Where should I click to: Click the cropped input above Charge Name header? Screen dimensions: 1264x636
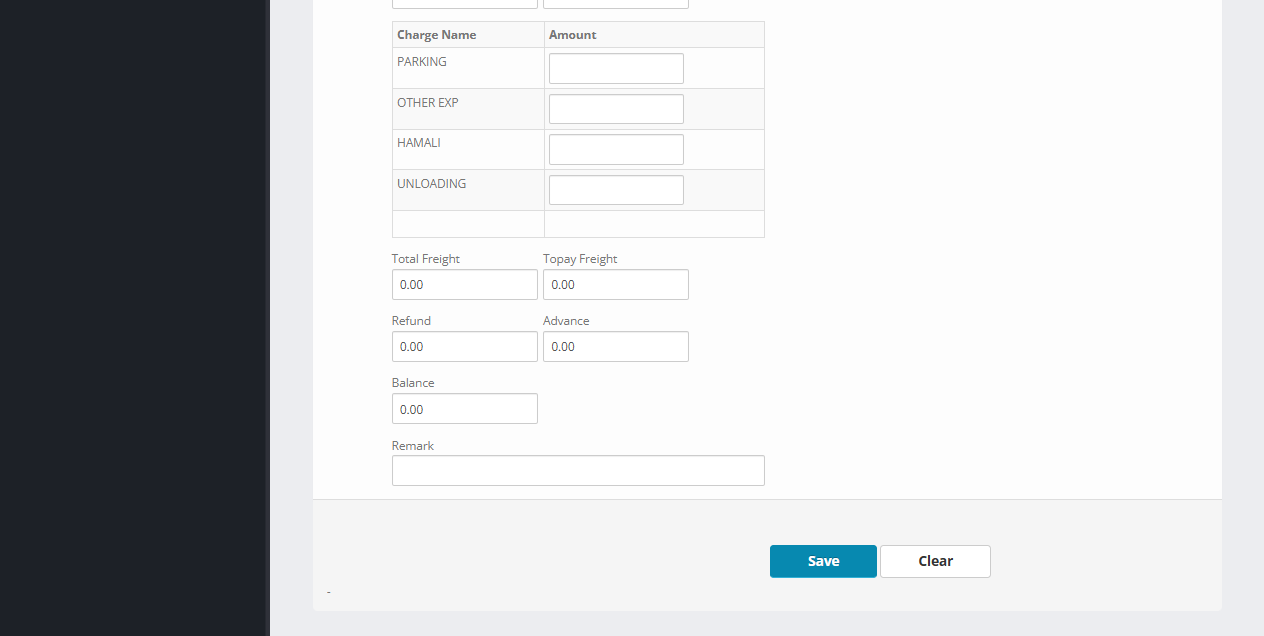coord(464,4)
